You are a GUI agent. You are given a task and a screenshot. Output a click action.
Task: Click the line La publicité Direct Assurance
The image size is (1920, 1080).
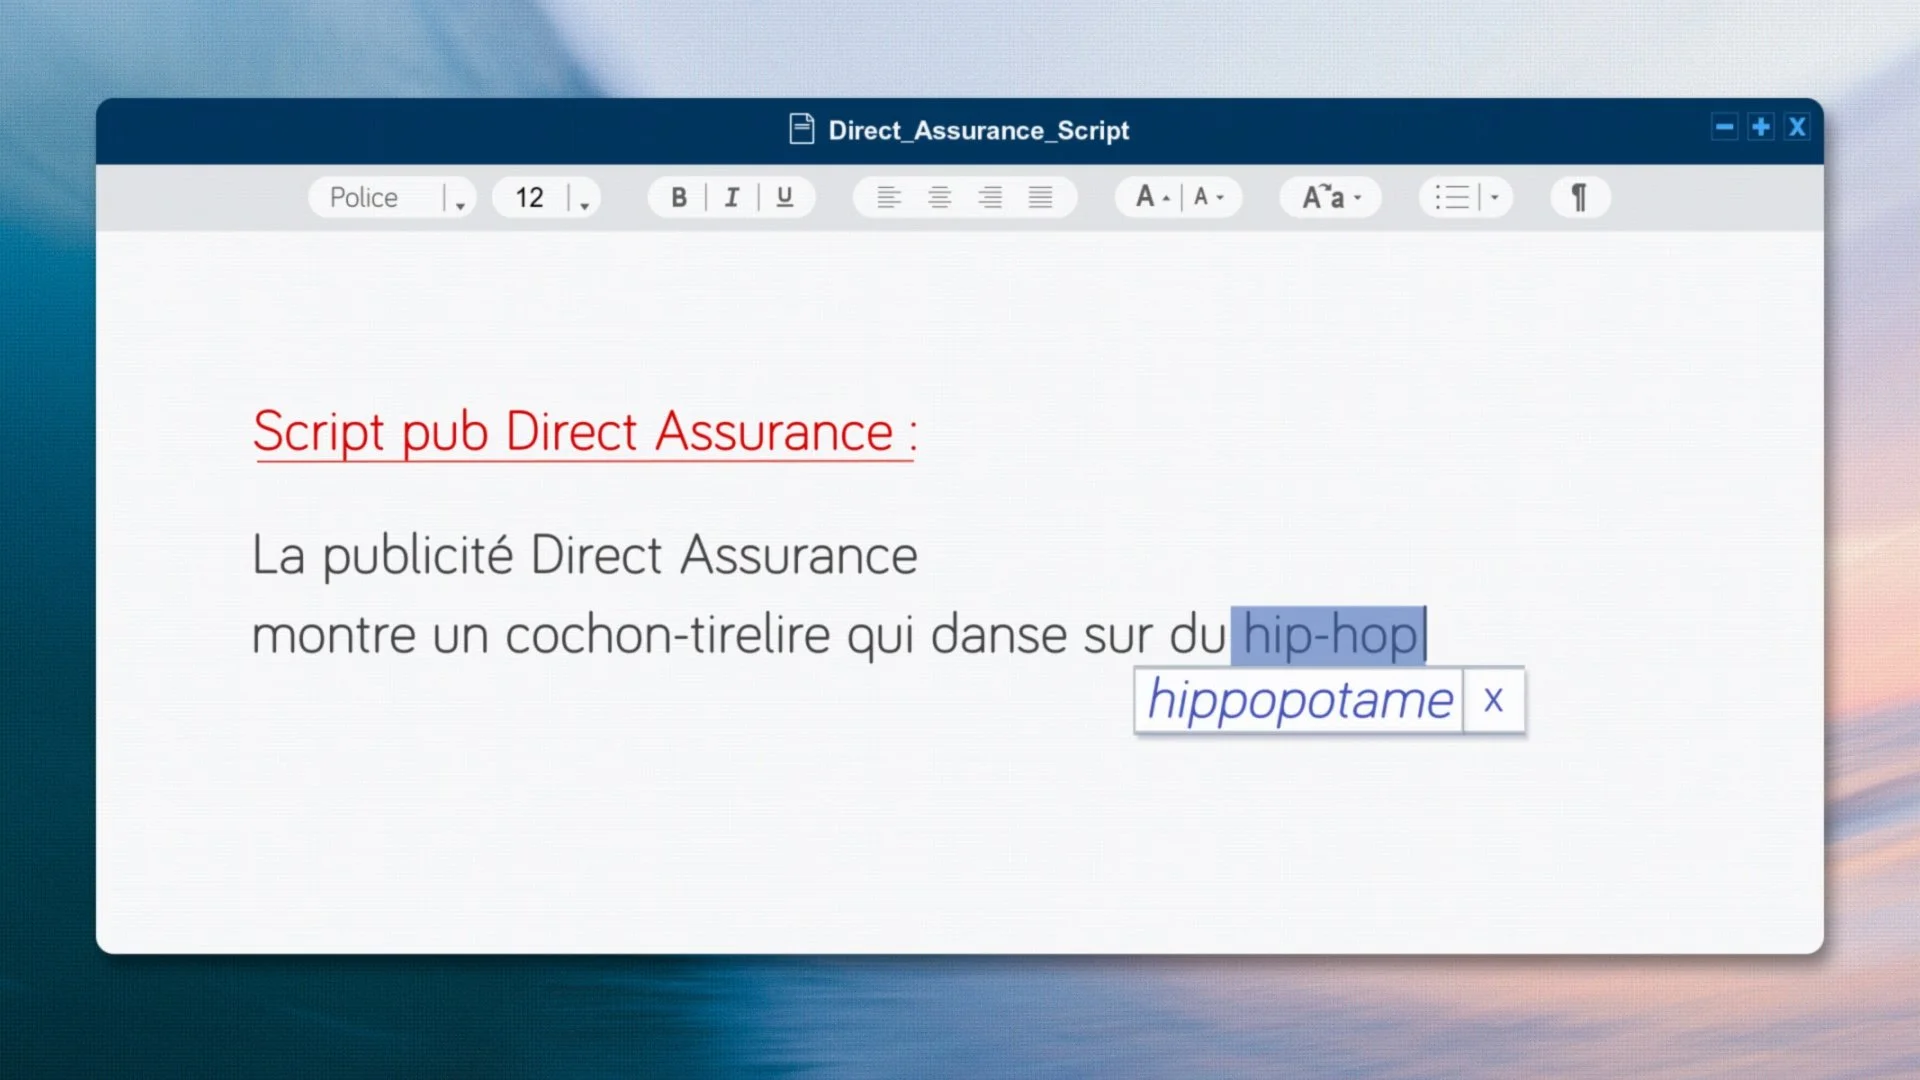click(x=585, y=555)
